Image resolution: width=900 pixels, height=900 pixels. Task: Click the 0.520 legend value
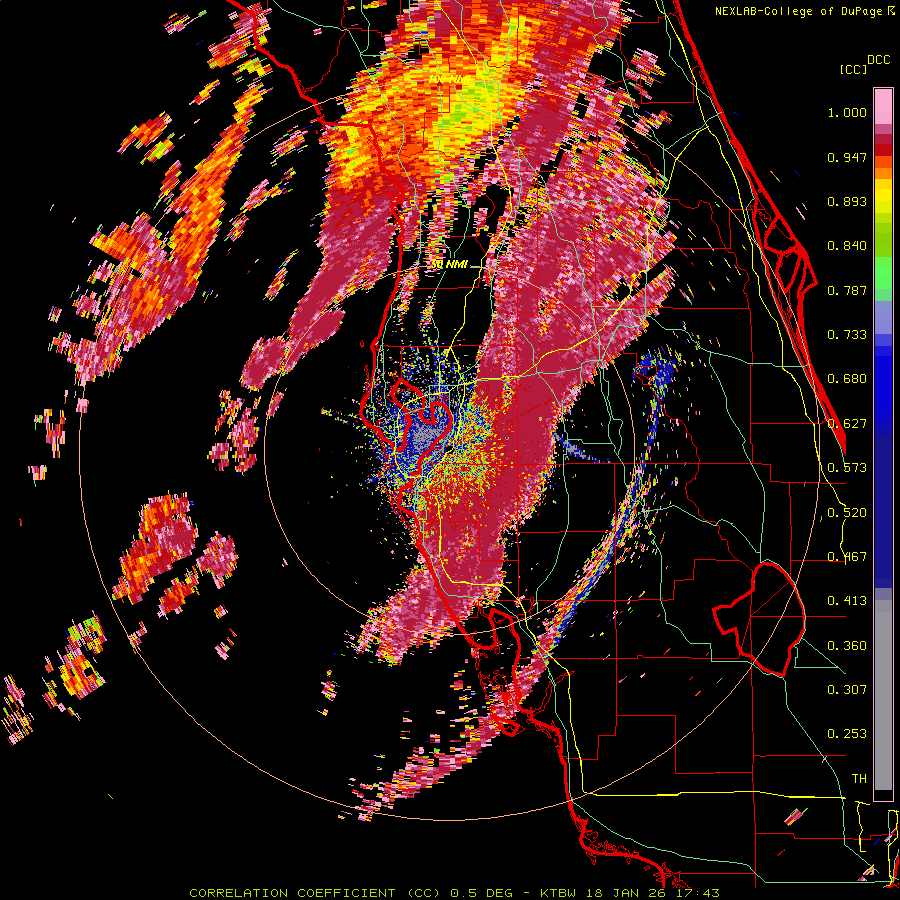tap(847, 513)
